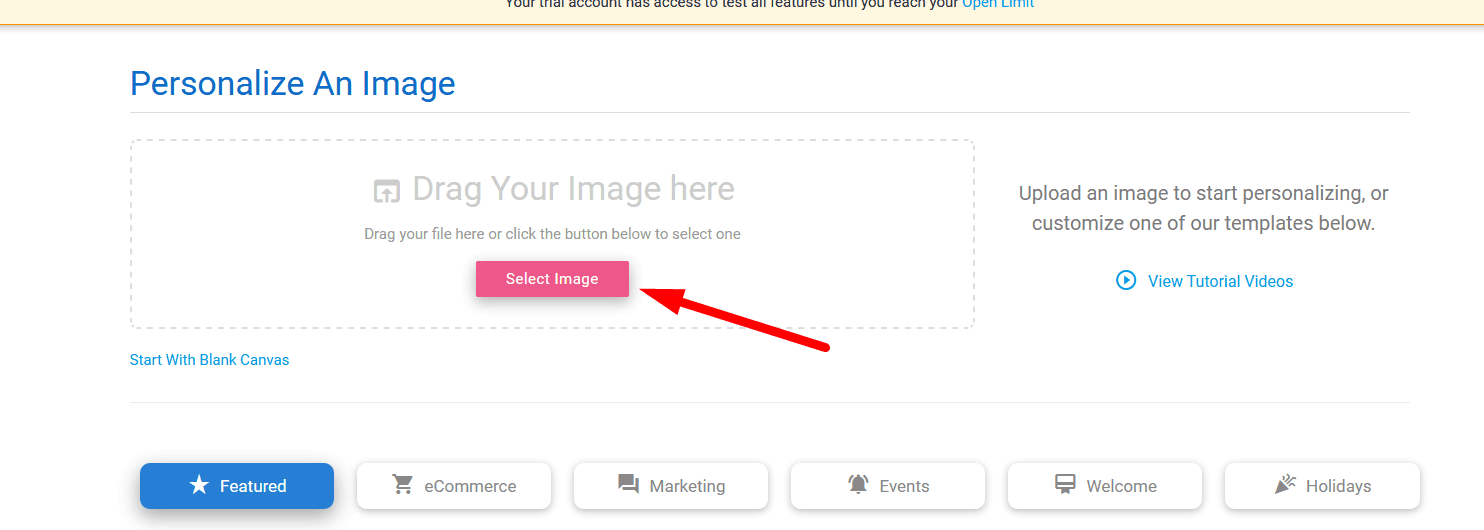The width and height of the screenshot is (1484, 530).
Task: Open the eCommerce templates tab
Action: (x=454, y=486)
